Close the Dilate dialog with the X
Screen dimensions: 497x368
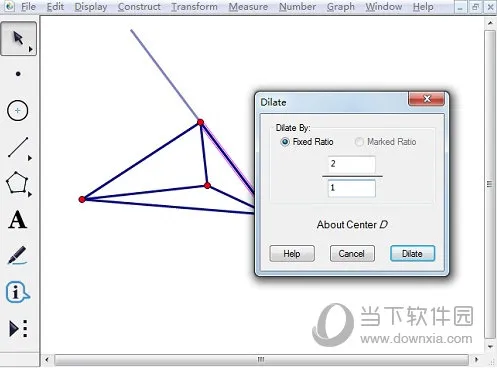click(x=427, y=99)
